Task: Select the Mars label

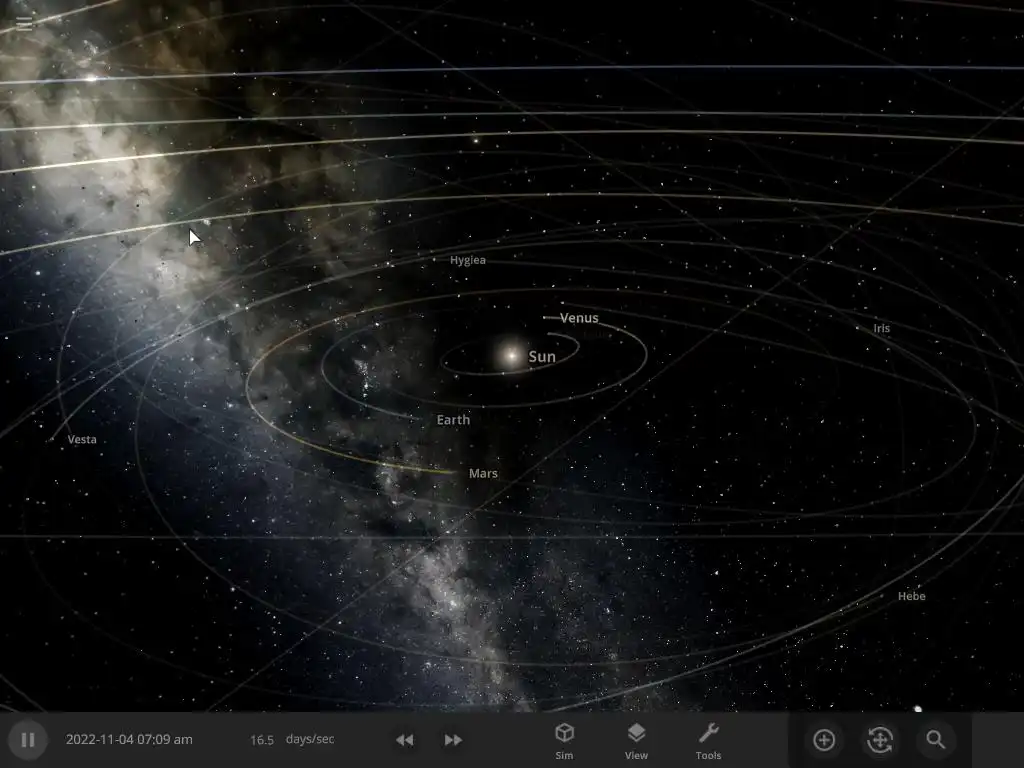Action: [483, 473]
